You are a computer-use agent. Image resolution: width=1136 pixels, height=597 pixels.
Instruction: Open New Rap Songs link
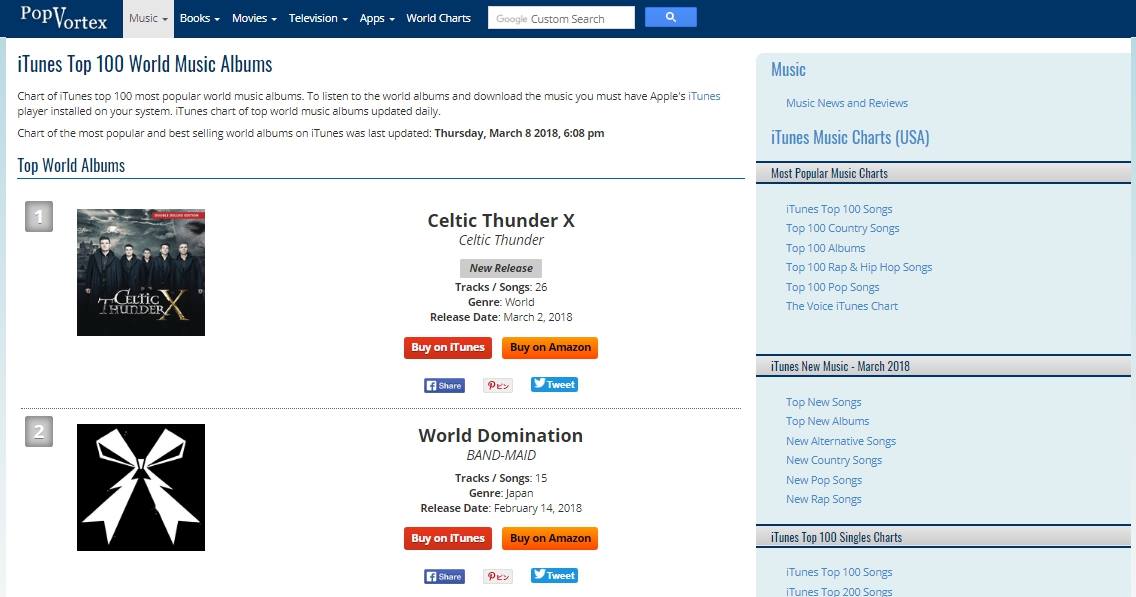click(824, 499)
